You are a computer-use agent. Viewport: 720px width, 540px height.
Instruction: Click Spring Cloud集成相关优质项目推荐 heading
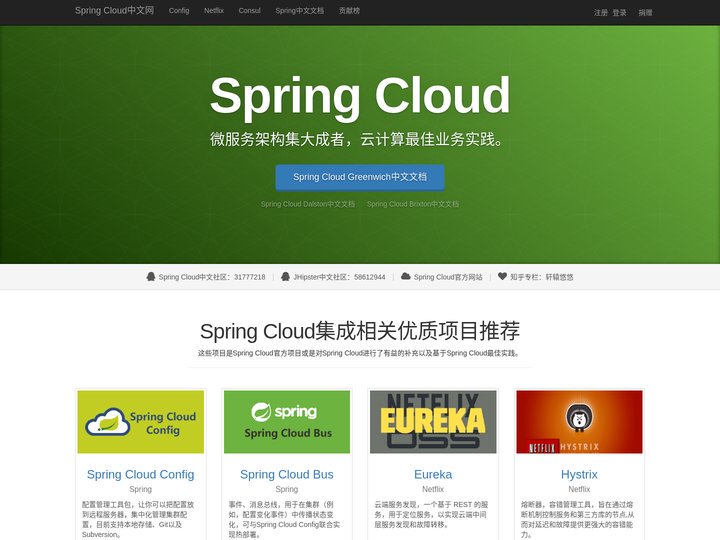tap(360, 331)
